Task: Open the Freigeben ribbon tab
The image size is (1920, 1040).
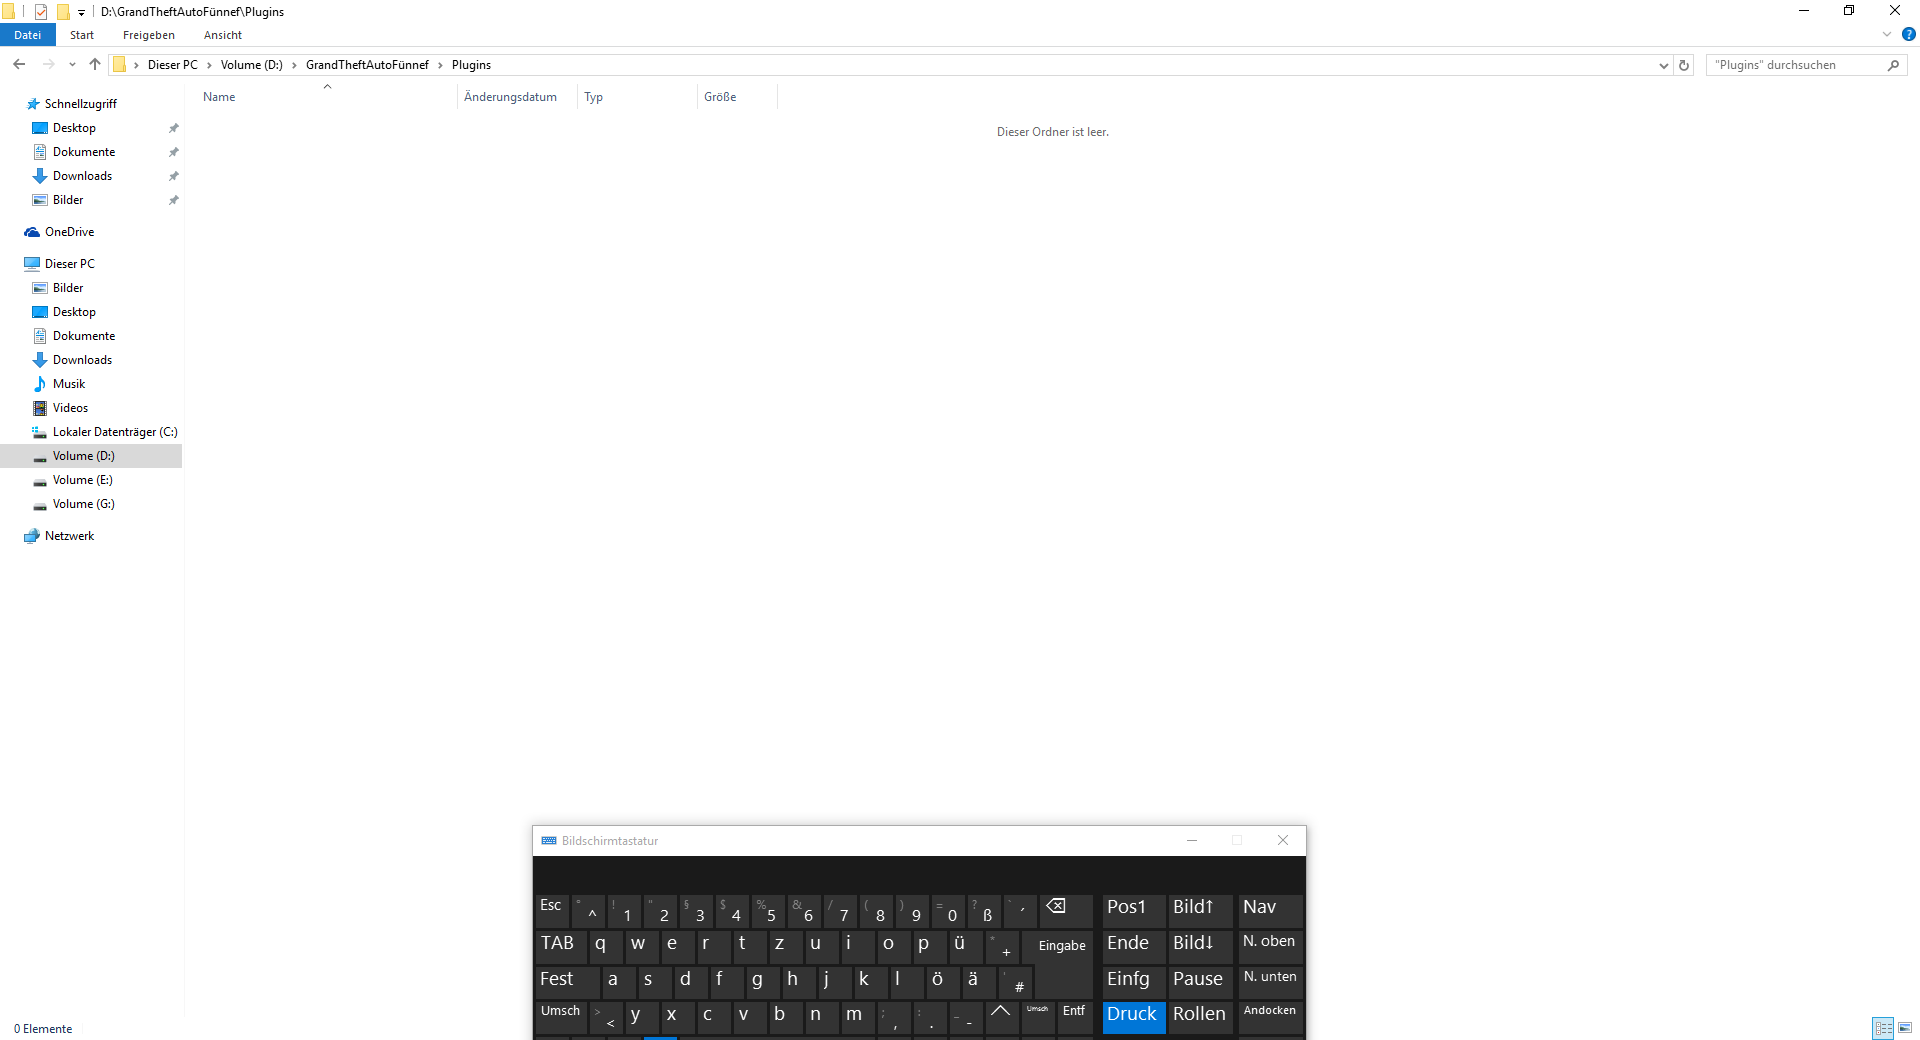Action: click(x=149, y=35)
